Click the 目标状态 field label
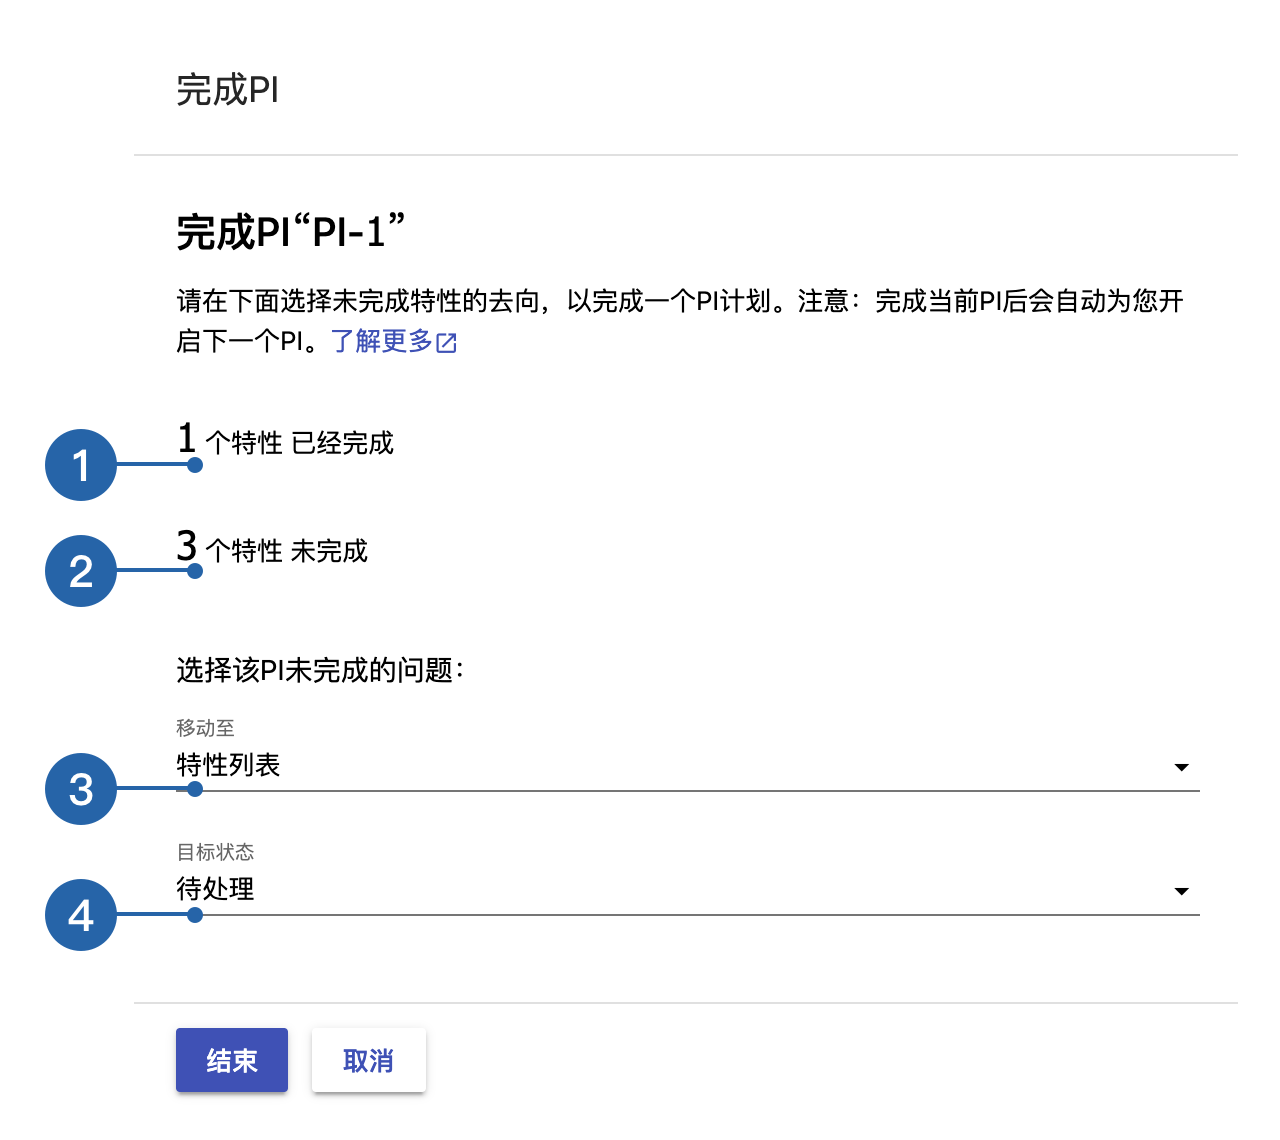 pos(216,852)
